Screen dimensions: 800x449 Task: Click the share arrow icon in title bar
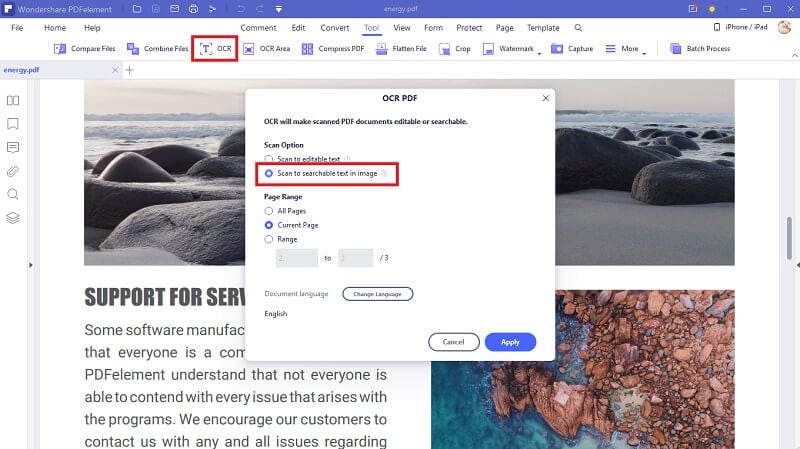click(212, 9)
